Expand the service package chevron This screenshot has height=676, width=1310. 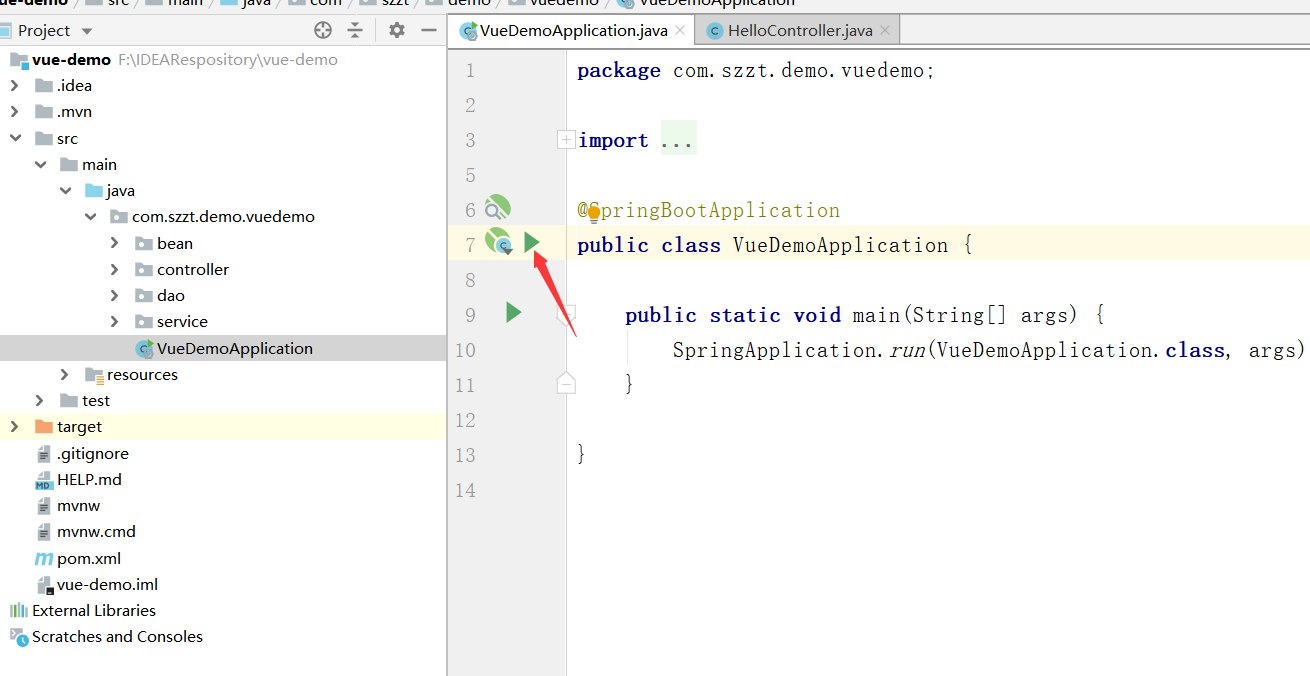click(115, 322)
